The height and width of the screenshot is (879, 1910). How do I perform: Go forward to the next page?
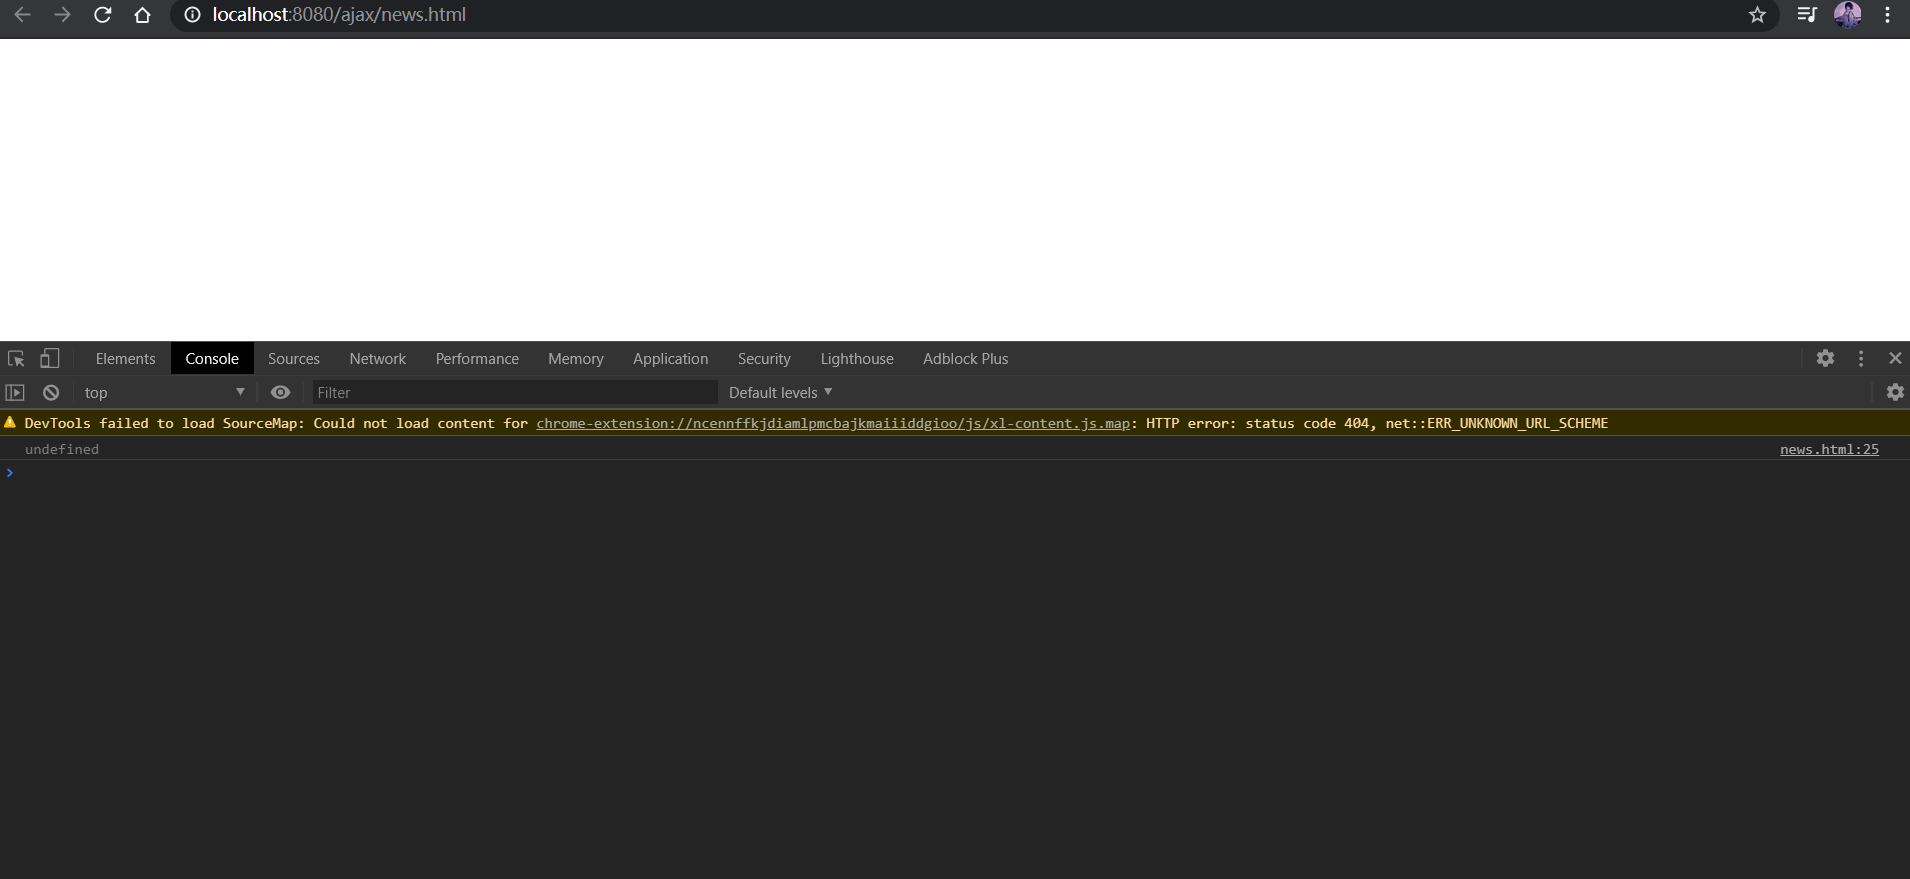62,15
